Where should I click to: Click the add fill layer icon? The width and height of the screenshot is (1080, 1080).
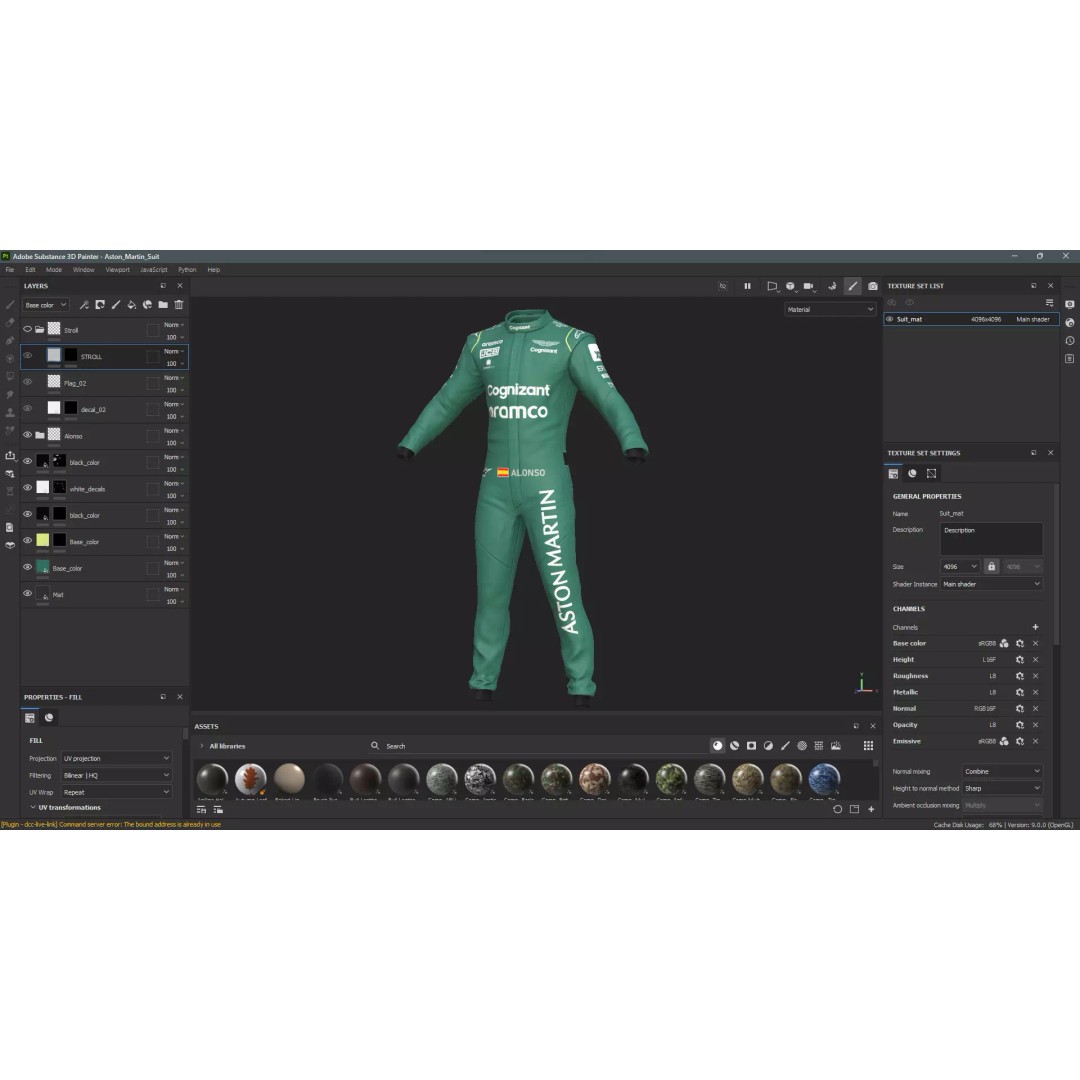tap(132, 304)
